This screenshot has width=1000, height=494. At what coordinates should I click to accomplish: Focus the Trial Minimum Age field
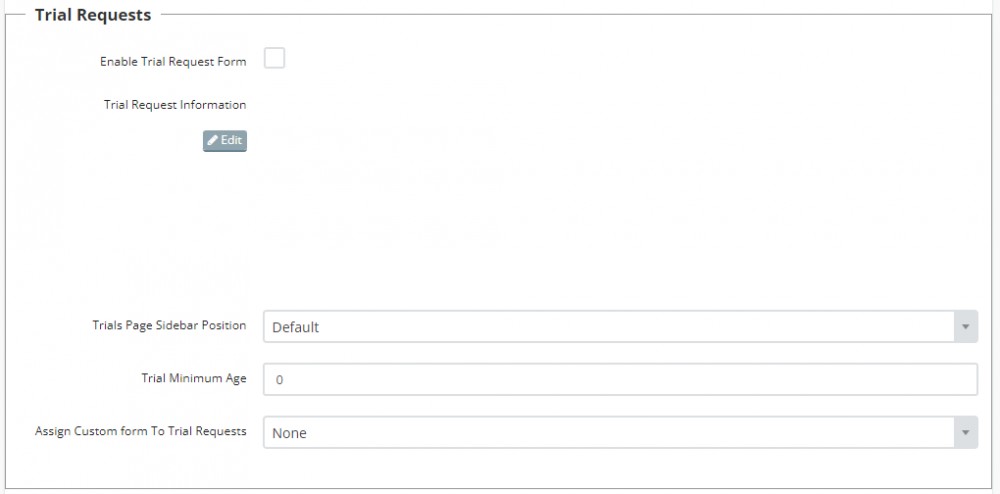620,380
